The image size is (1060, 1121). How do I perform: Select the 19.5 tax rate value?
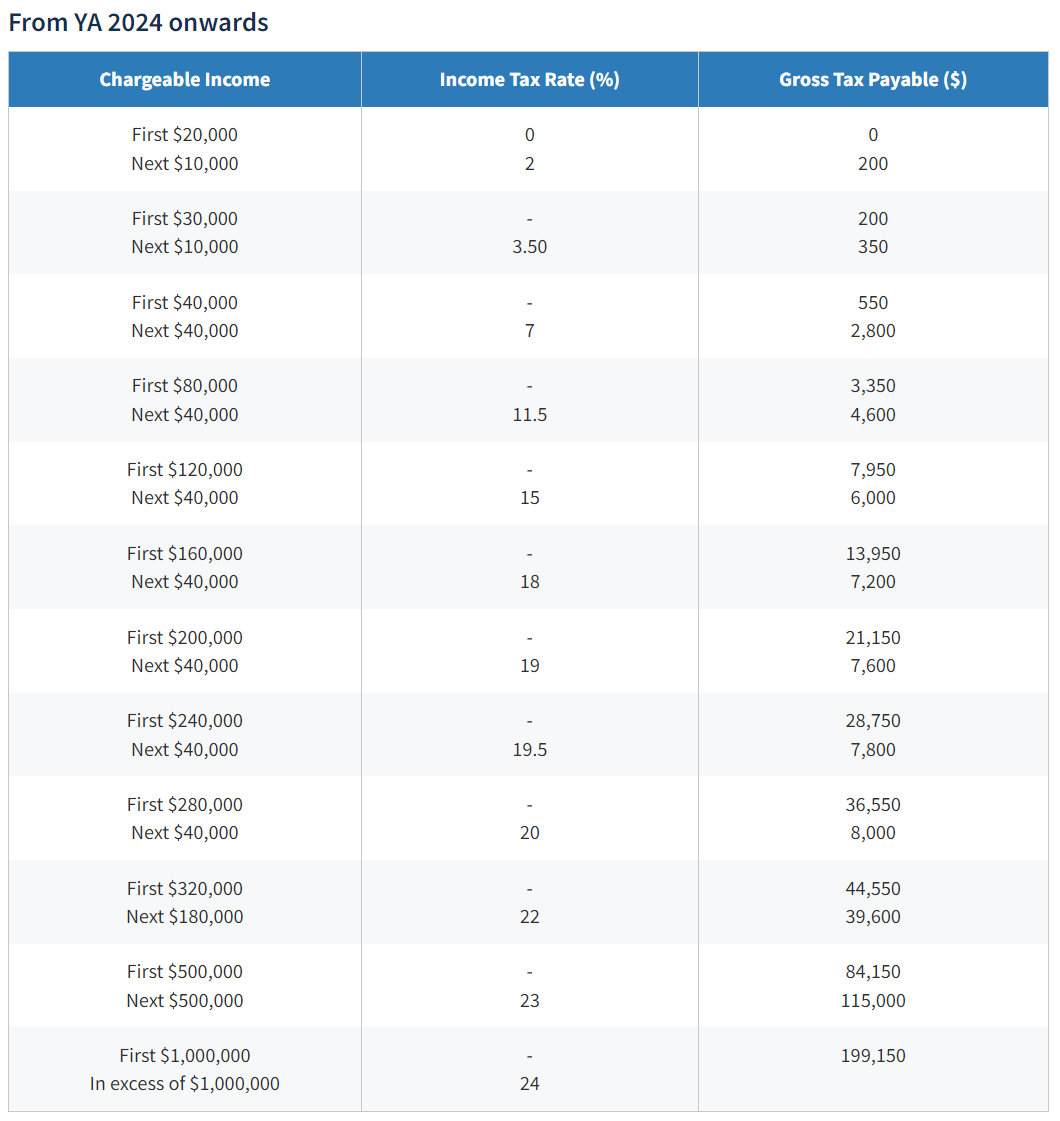529,750
